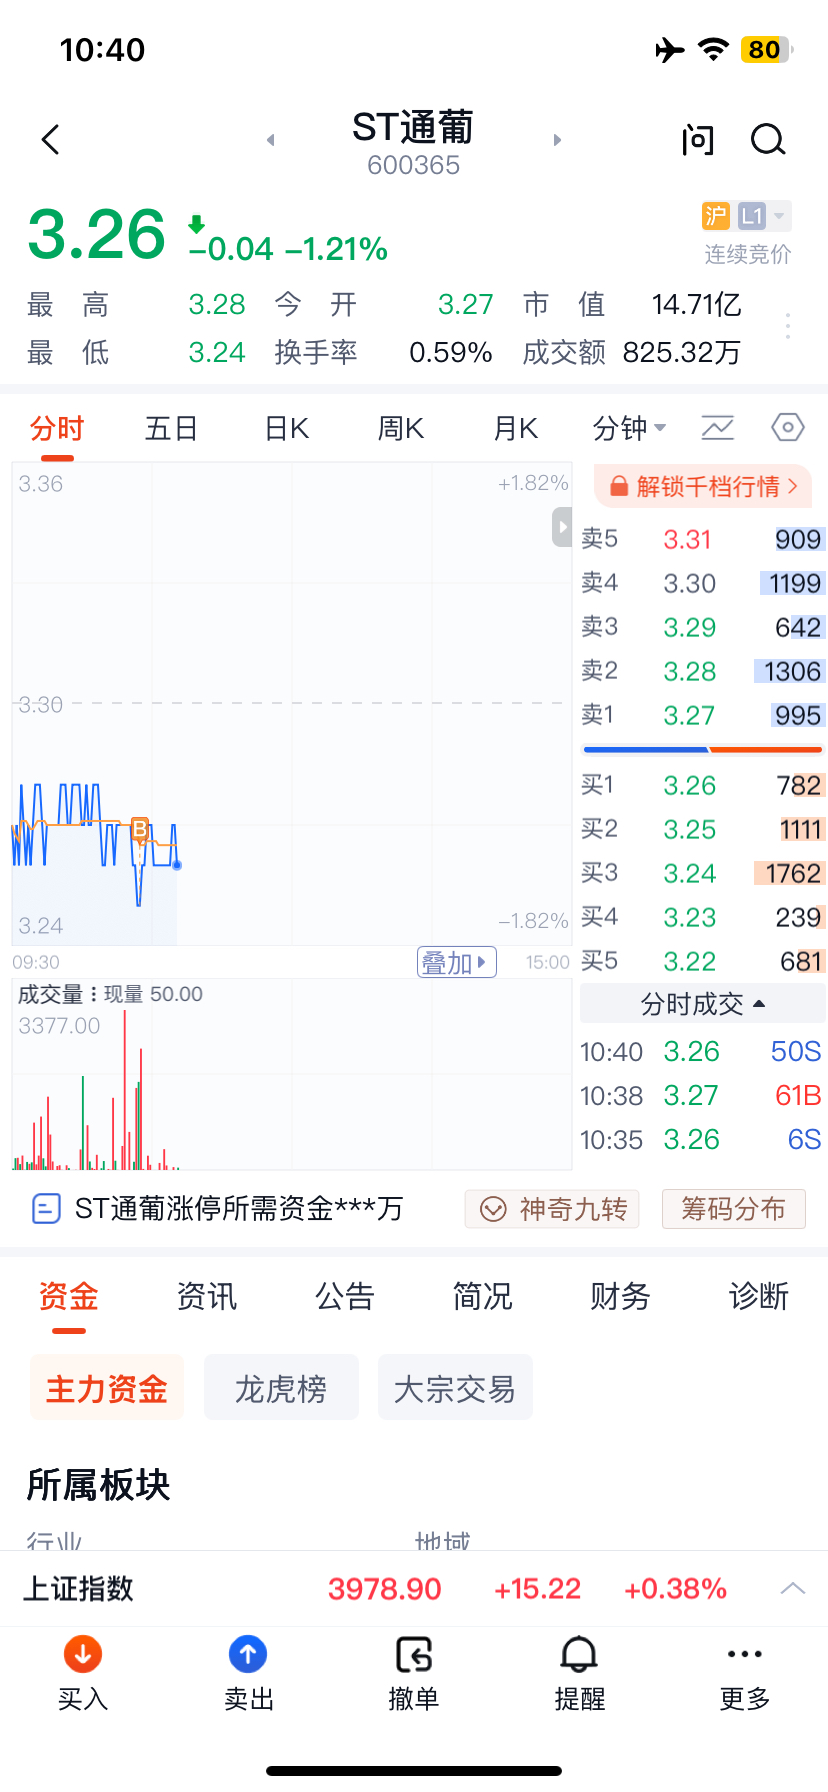
Task: Select 买2 row at 3.25
Action: click(703, 829)
